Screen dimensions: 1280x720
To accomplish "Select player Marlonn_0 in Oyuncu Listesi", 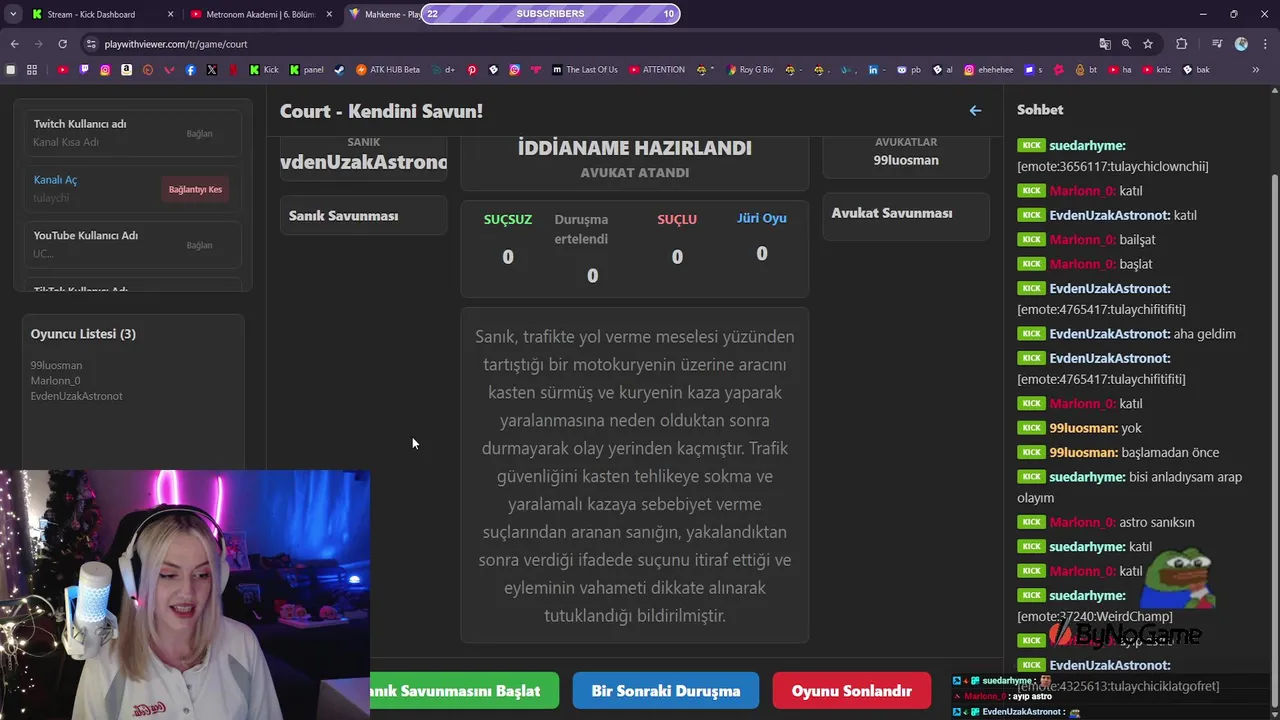I will 55,380.
